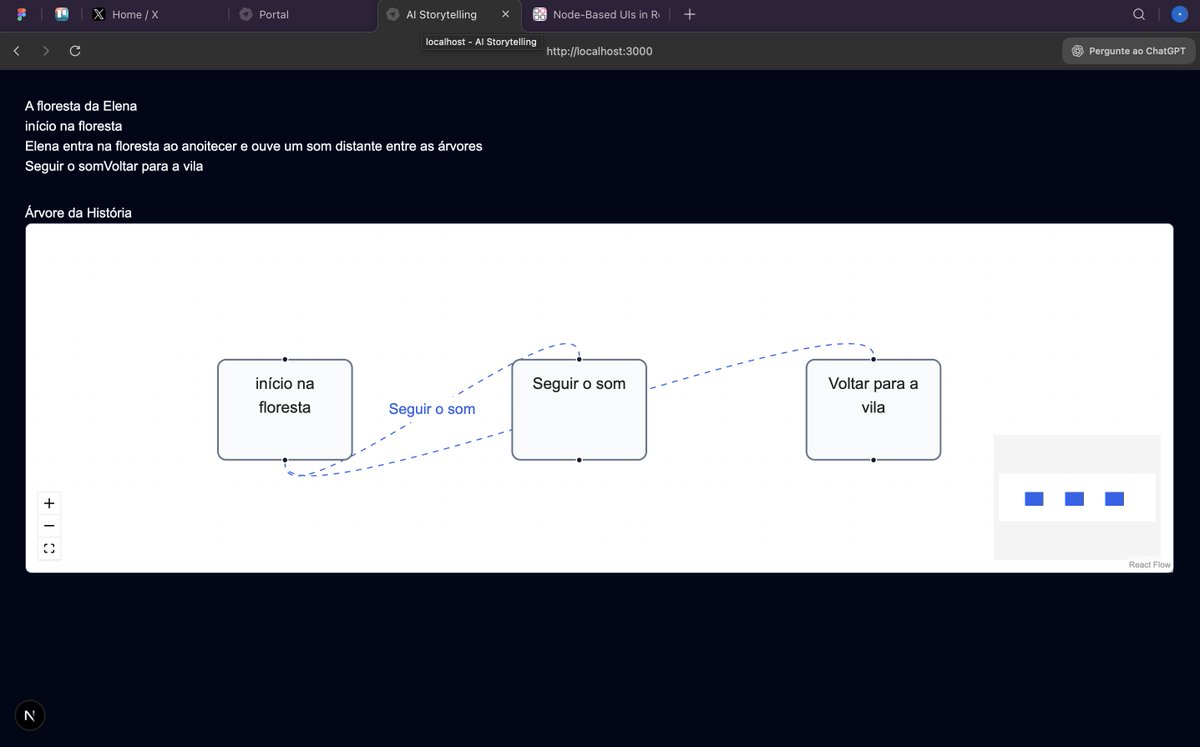The height and width of the screenshot is (747, 1200).
Task: Select the 'Seguir o som' node
Action: point(579,410)
